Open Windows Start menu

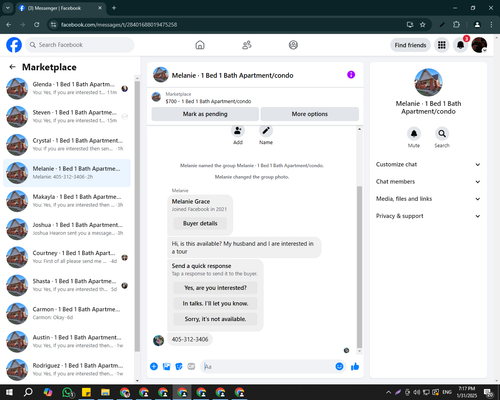9,392
